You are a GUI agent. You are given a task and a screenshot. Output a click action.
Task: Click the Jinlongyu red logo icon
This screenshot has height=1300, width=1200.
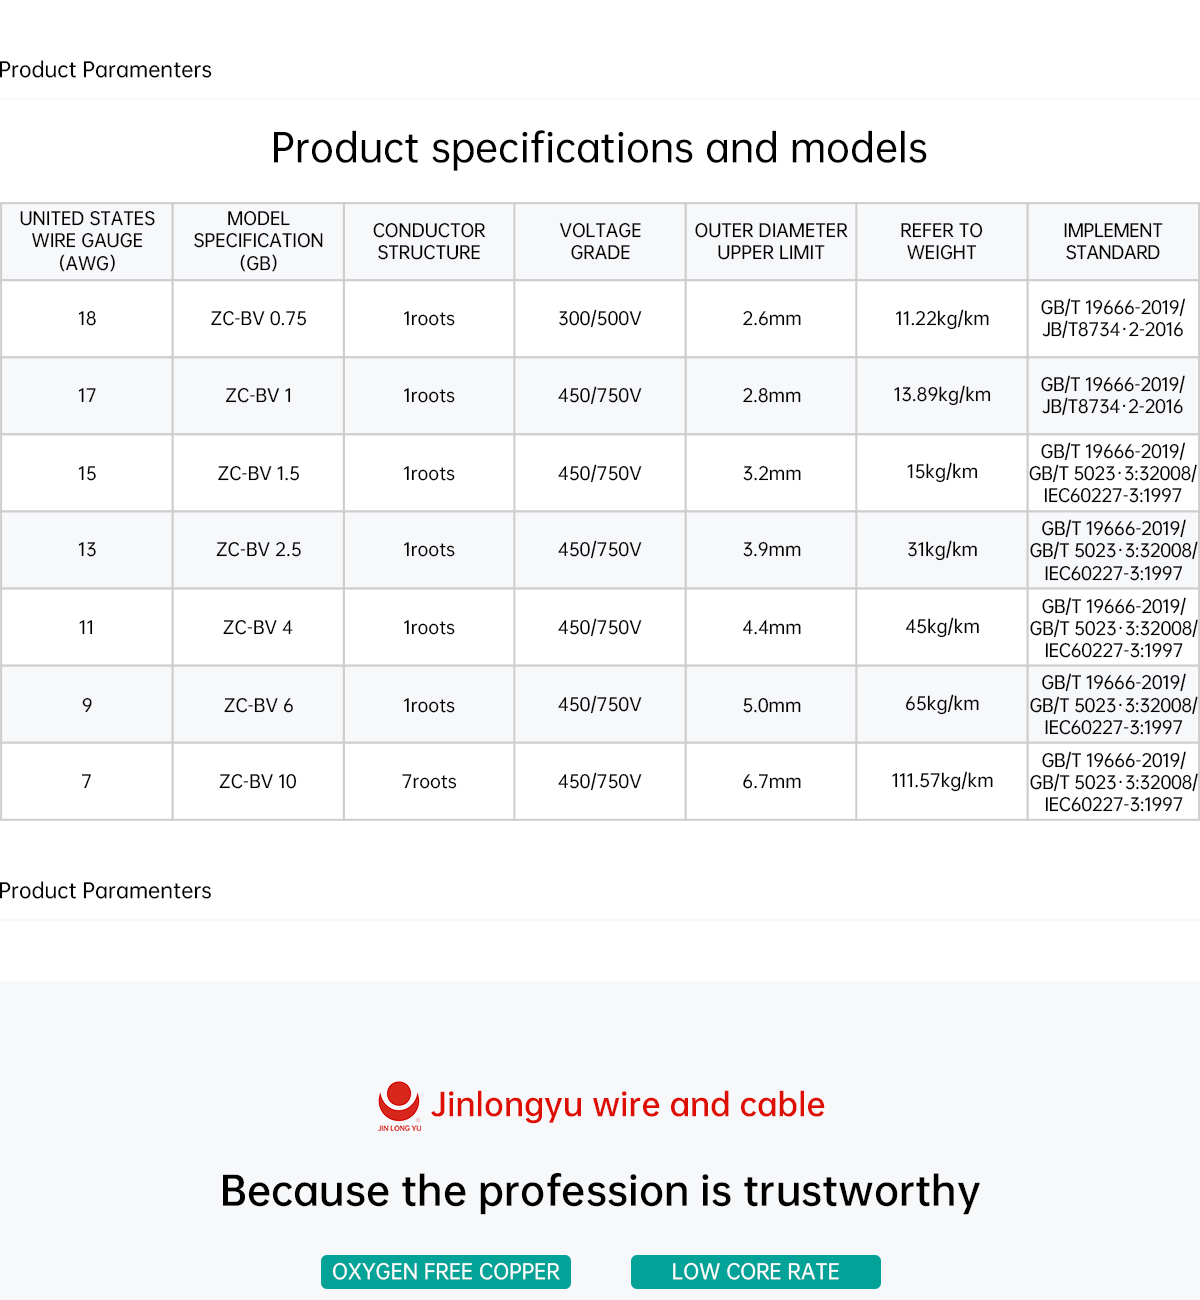[399, 1105]
